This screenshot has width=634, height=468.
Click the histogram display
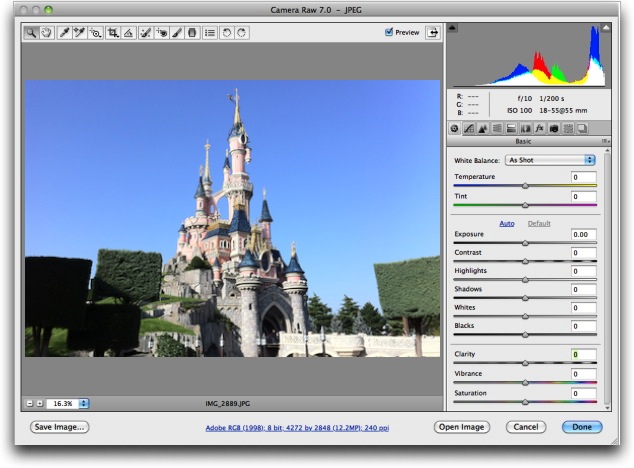[529, 55]
